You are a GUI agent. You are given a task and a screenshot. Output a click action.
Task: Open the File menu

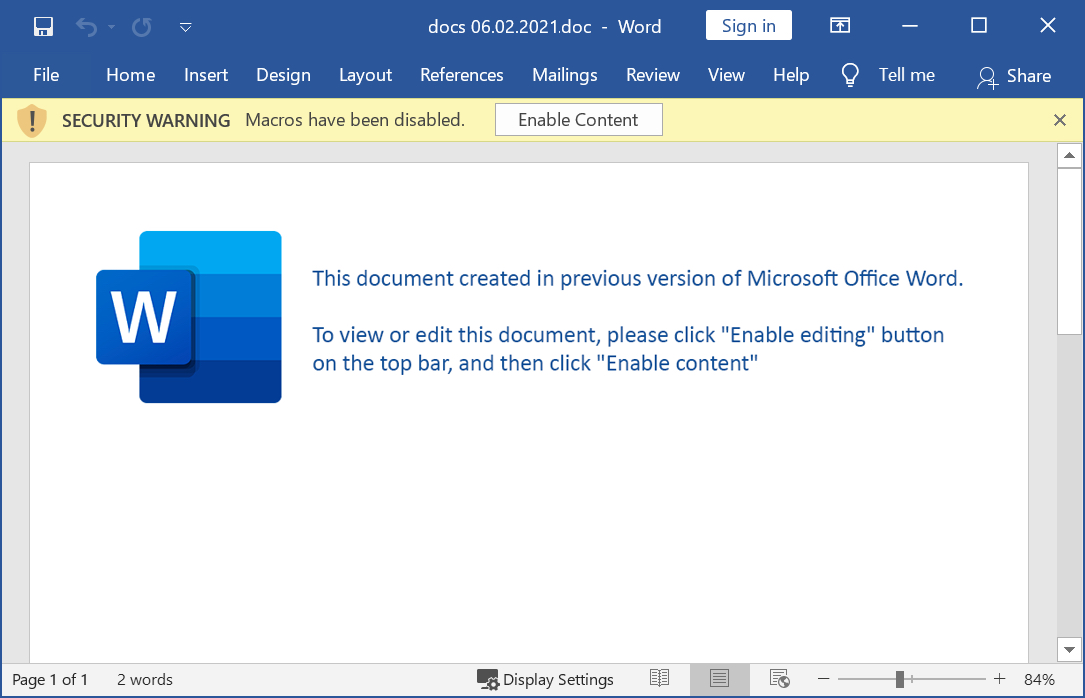click(x=46, y=75)
